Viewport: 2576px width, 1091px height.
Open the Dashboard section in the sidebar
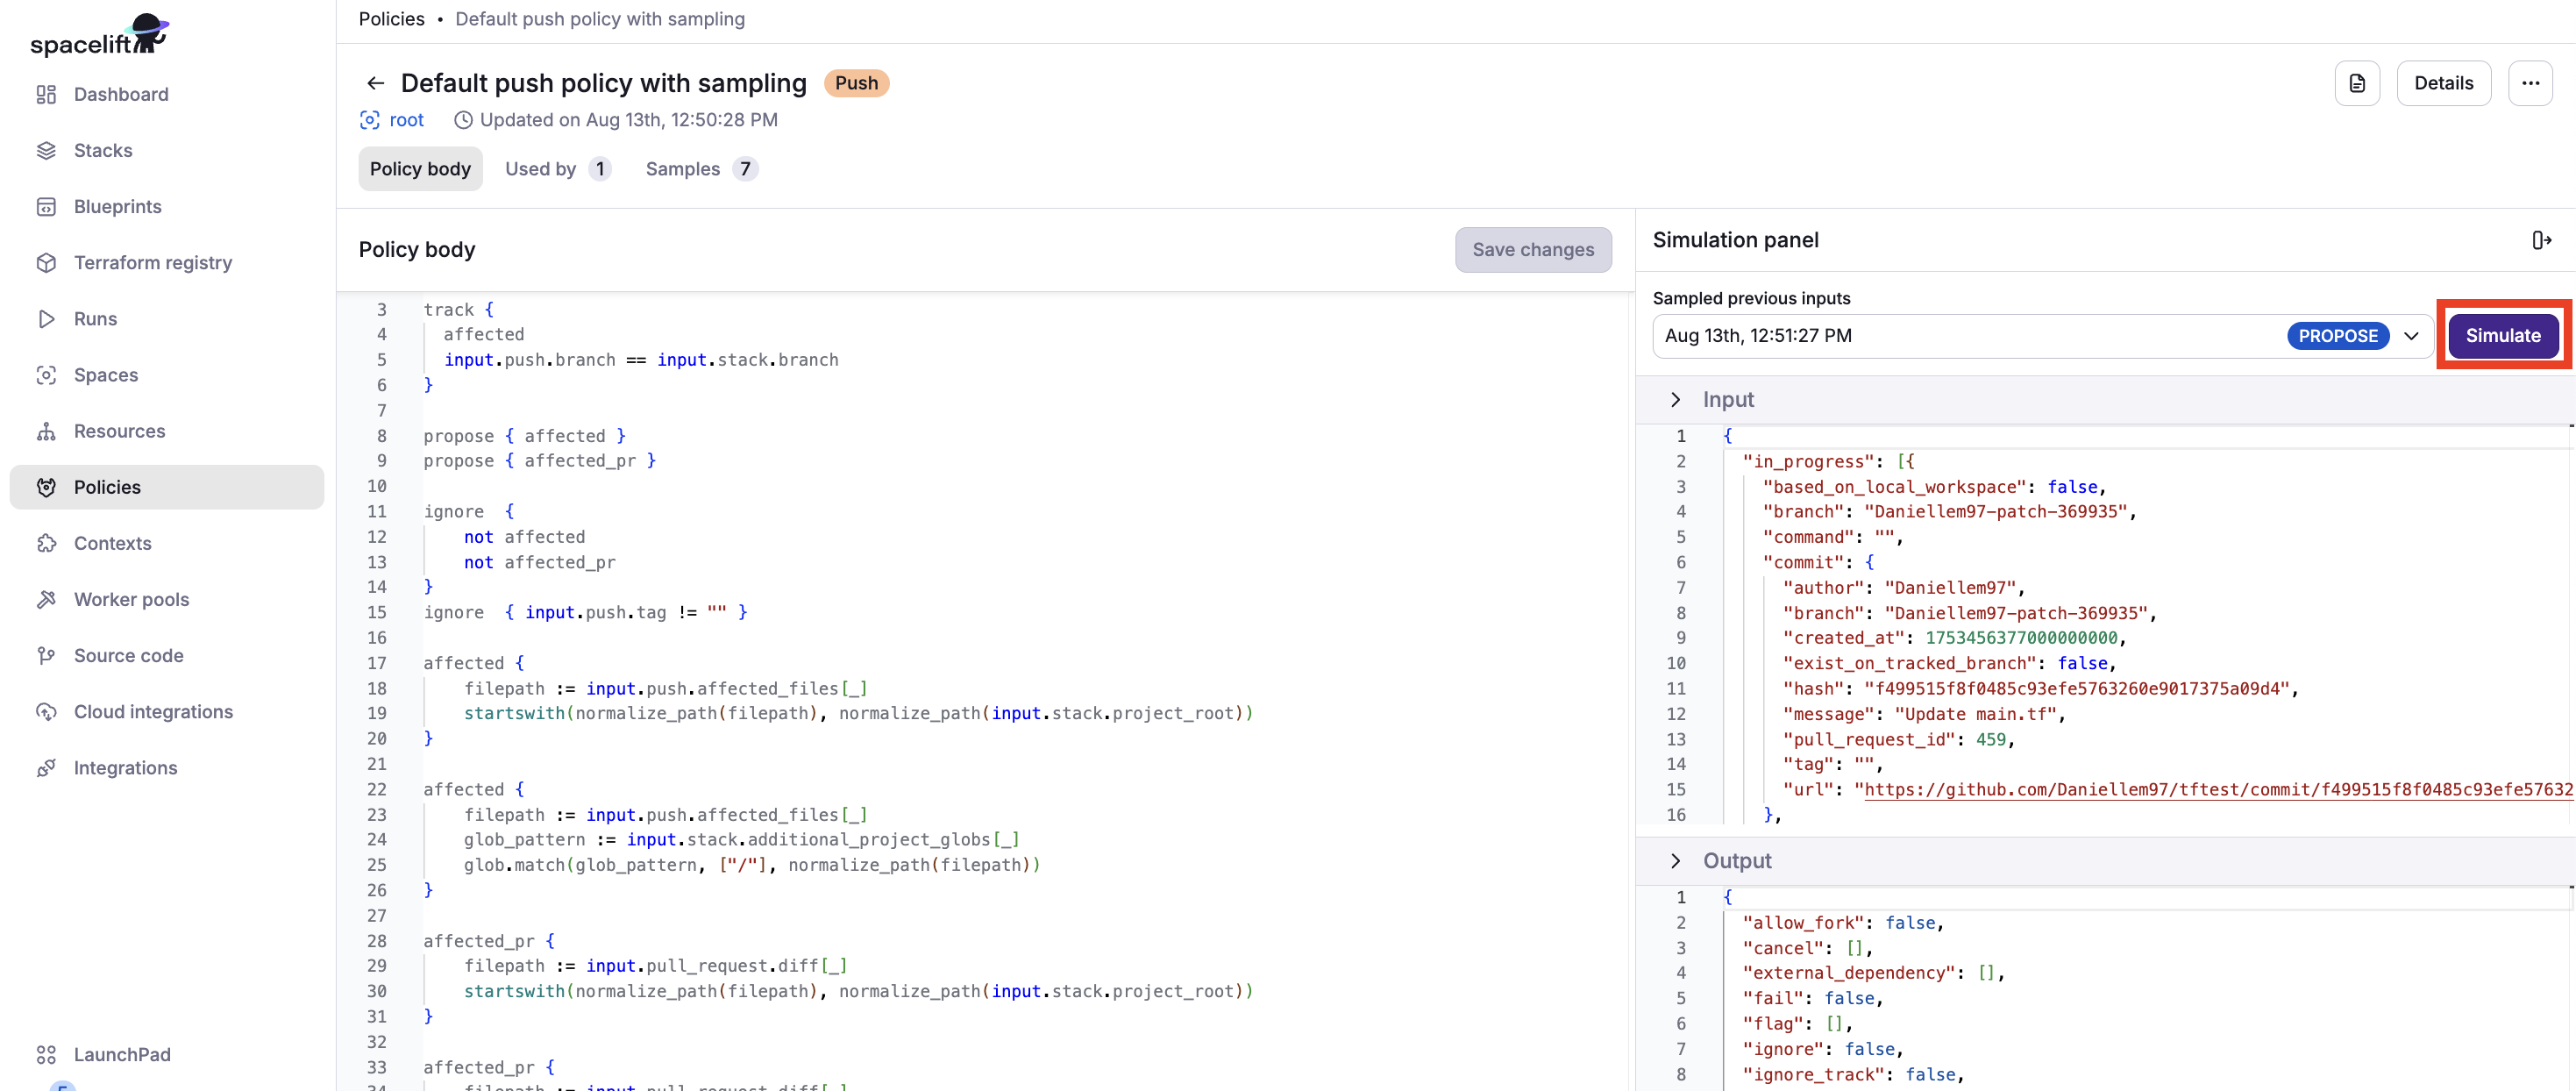47,93
